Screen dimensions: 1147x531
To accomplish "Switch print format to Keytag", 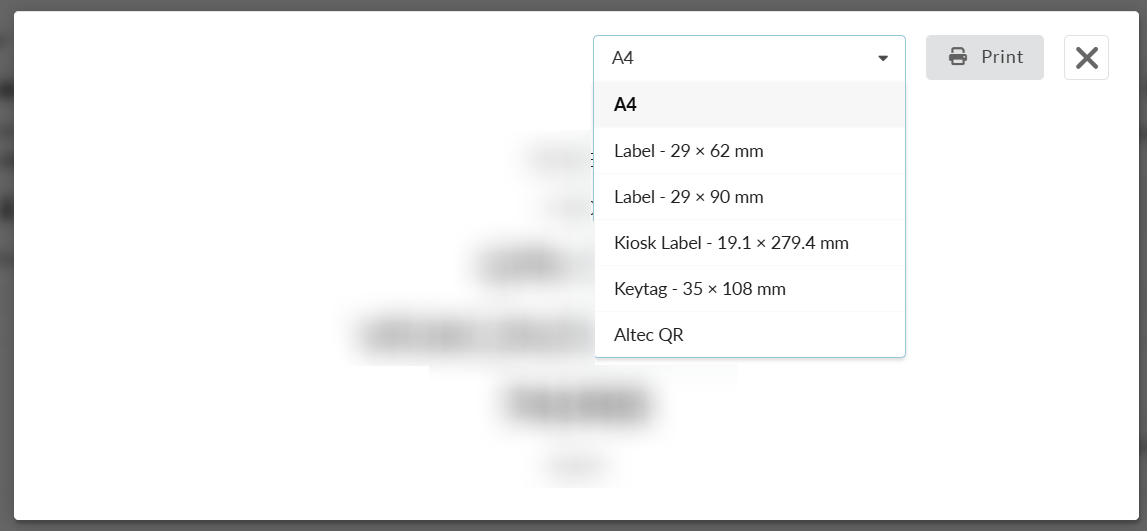I will [700, 289].
